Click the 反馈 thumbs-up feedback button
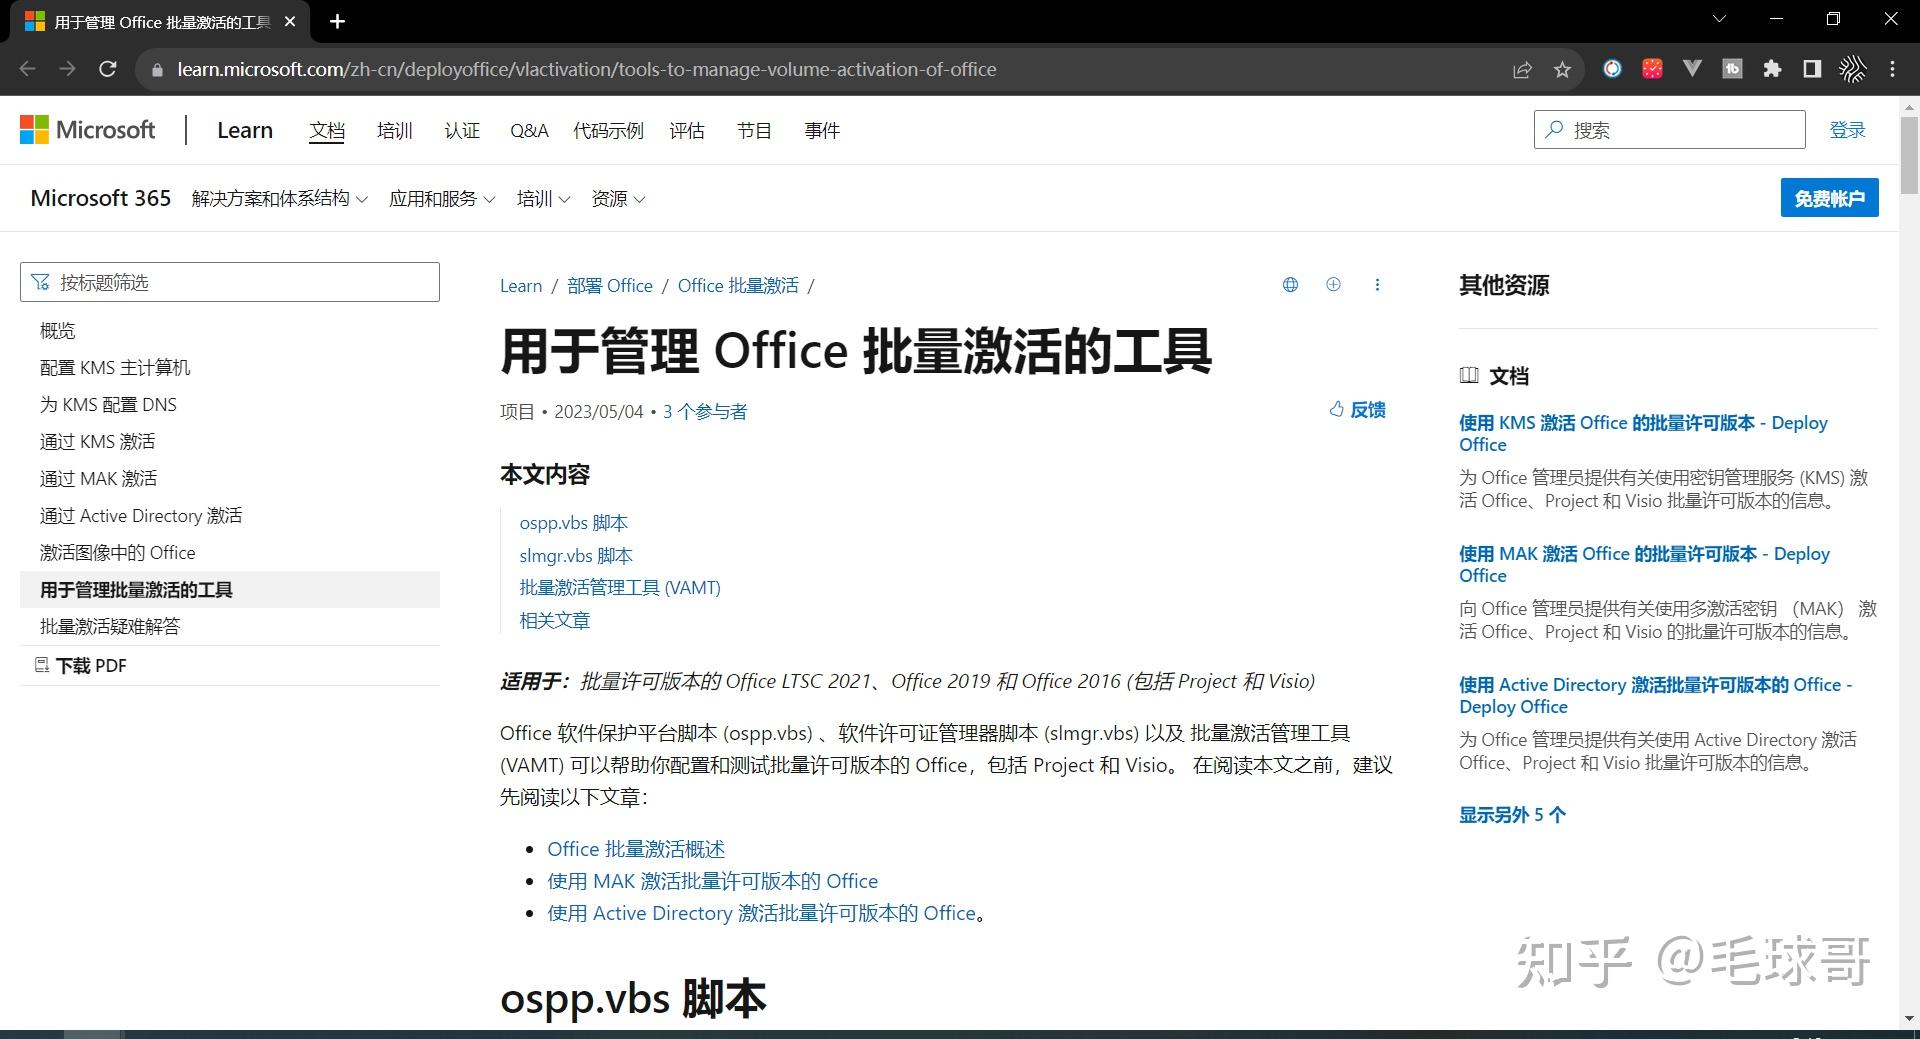 (x=1357, y=410)
